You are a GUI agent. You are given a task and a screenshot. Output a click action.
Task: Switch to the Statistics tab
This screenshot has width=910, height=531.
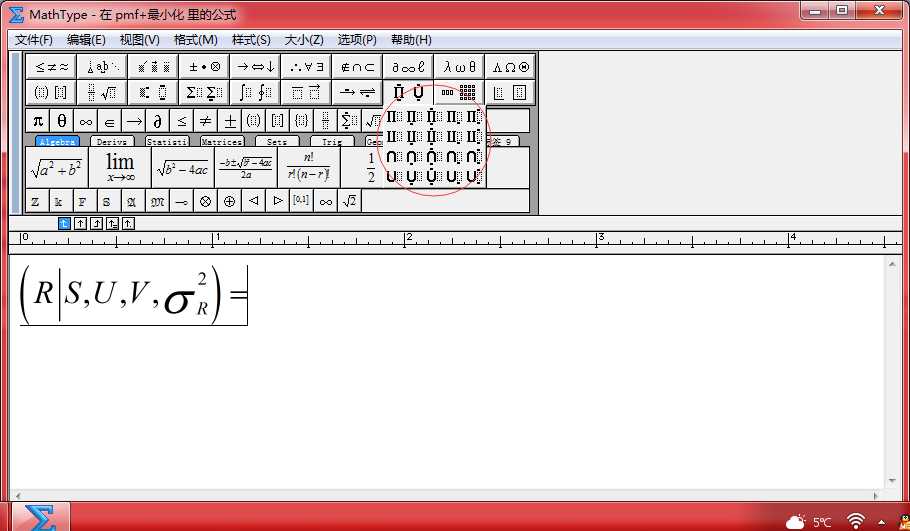pos(167,141)
